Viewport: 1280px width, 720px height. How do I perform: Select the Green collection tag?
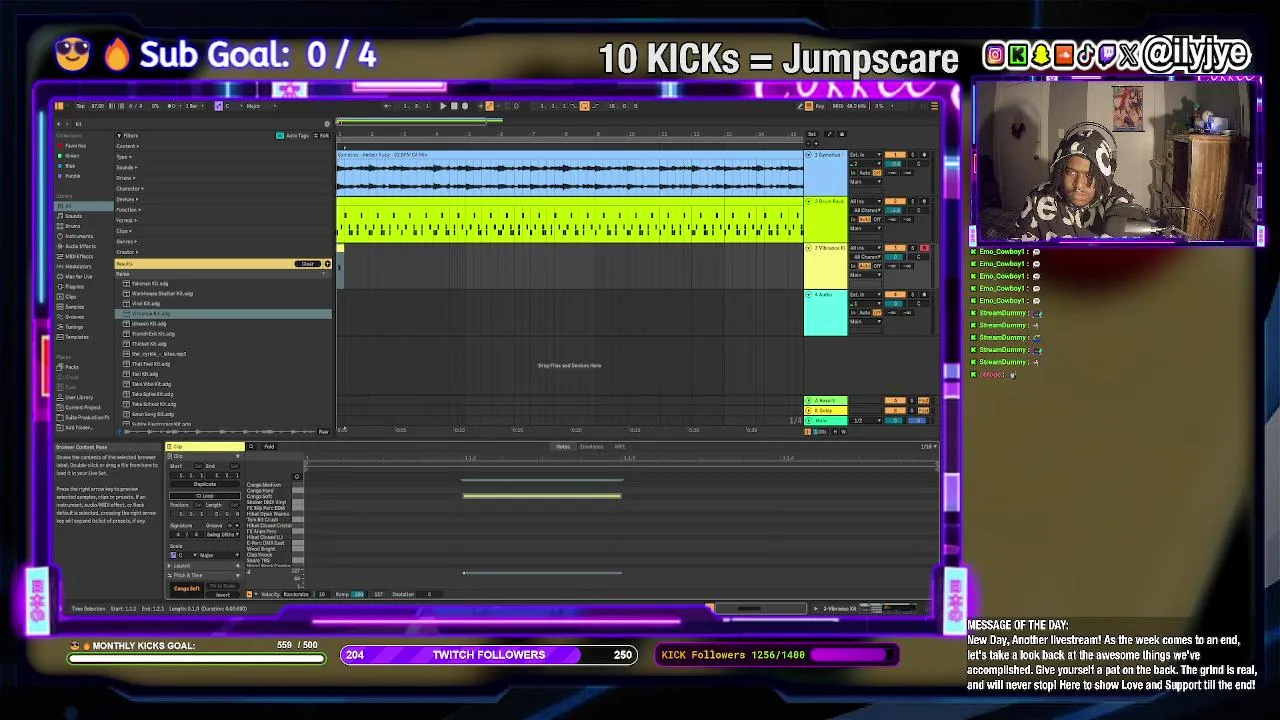(x=70, y=156)
